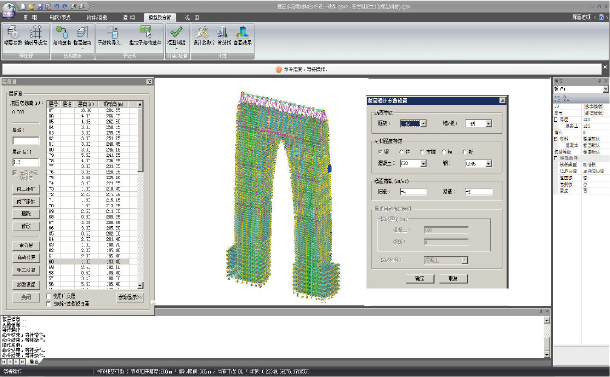
Task: Open the dropdown heading the right properties panel
Action: tap(581, 89)
